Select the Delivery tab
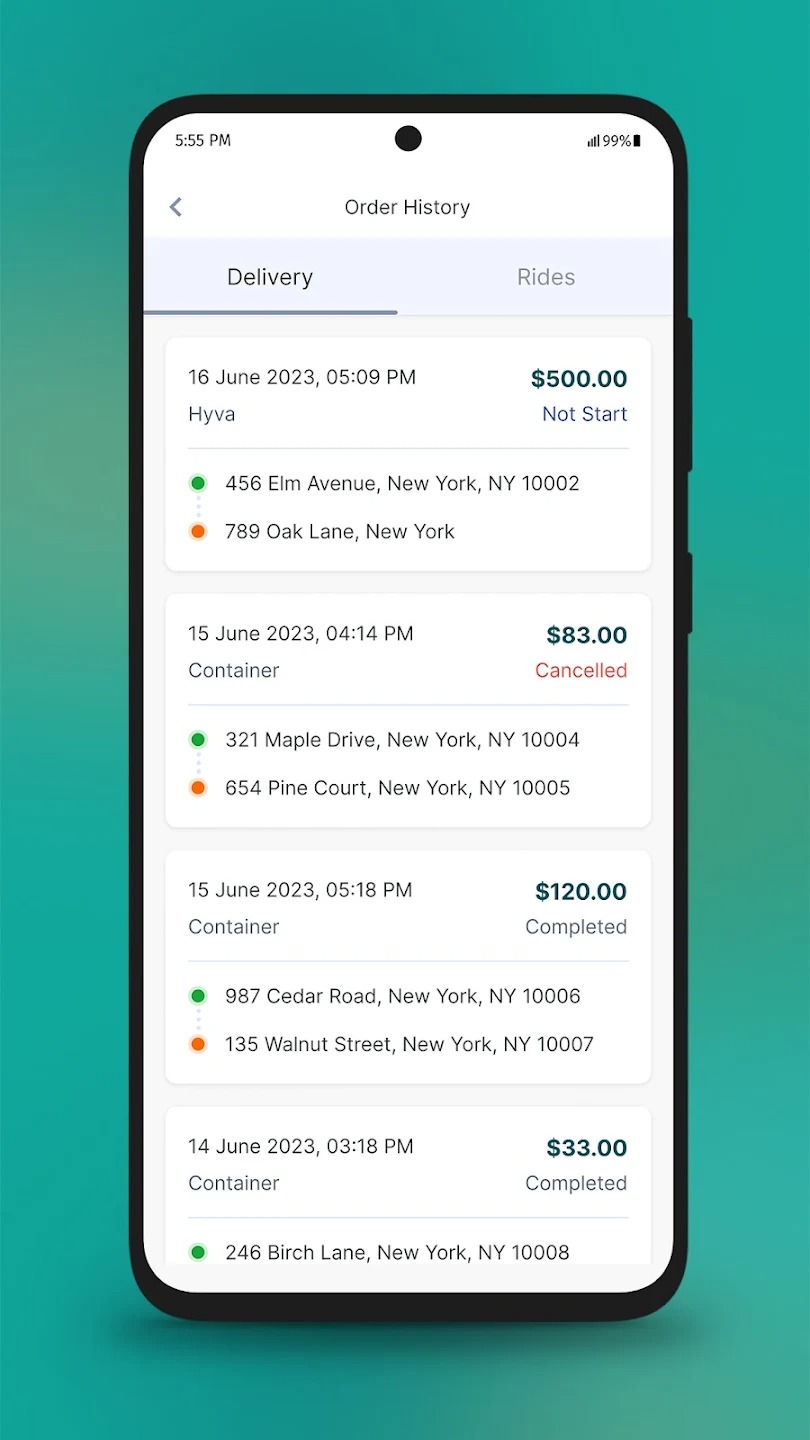Screen dimensions: 810x1440 click(x=270, y=277)
